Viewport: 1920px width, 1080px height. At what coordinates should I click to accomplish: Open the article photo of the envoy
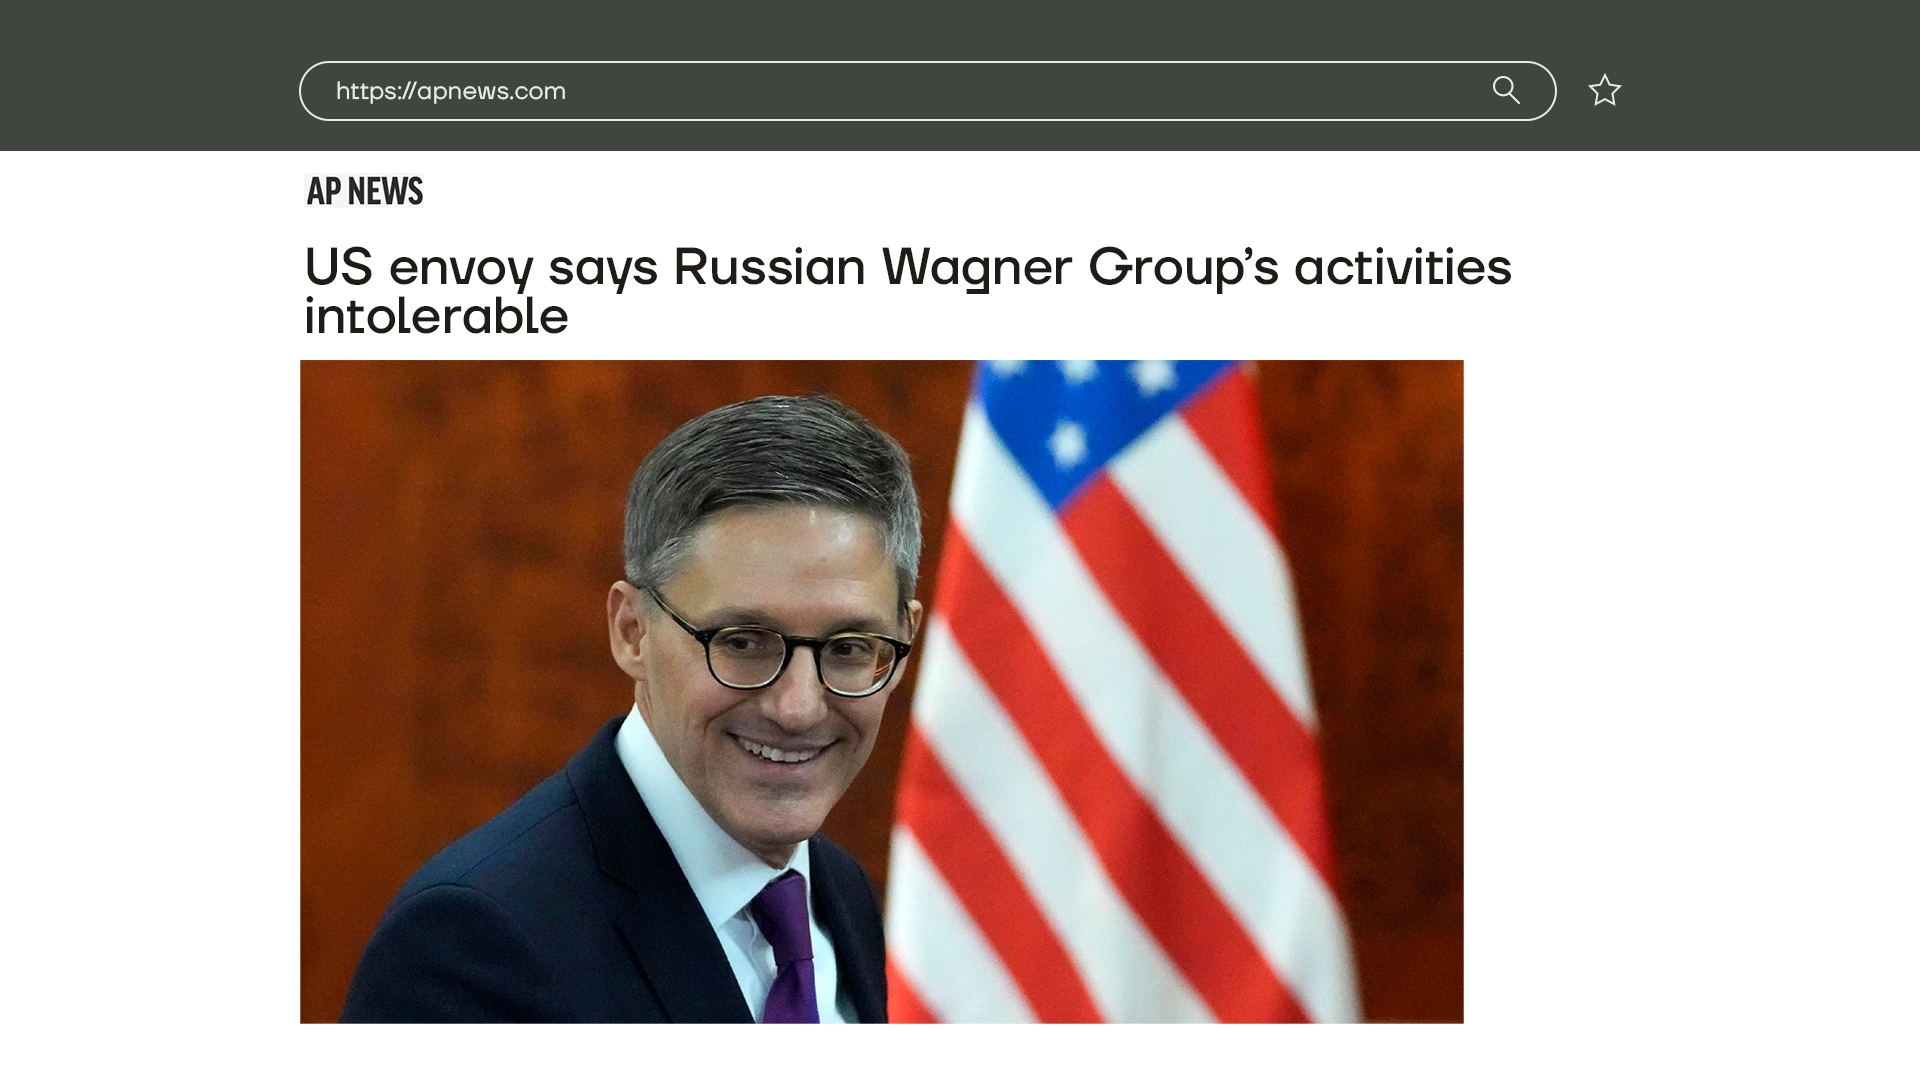coord(881,691)
